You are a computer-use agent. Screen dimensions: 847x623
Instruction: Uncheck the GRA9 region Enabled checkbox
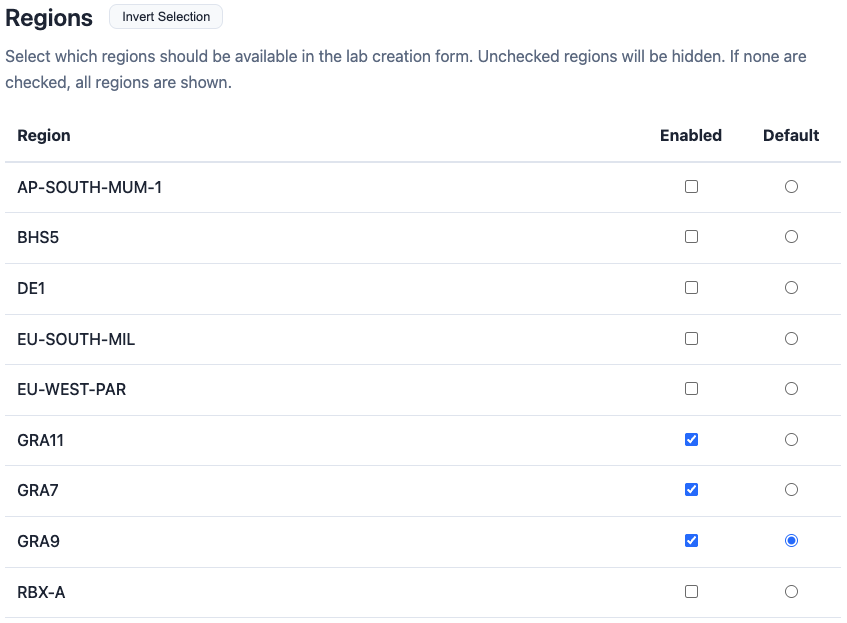pyautogui.click(x=691, y=541)
